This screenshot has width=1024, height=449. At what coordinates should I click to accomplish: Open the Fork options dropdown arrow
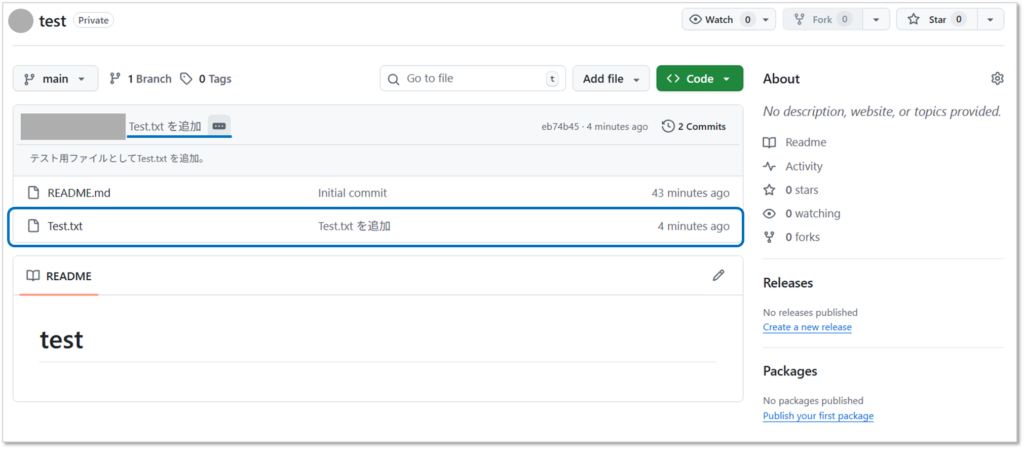[x=876, y=20]
